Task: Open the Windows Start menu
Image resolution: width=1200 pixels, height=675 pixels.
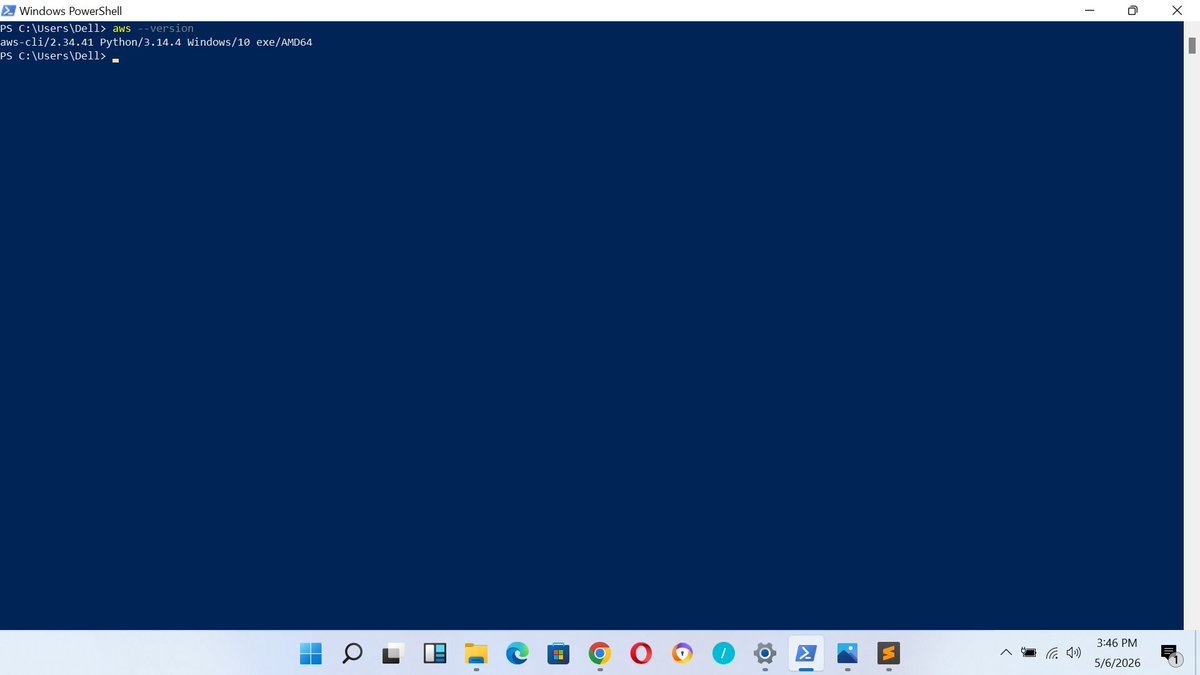Action: pos(311,653)
